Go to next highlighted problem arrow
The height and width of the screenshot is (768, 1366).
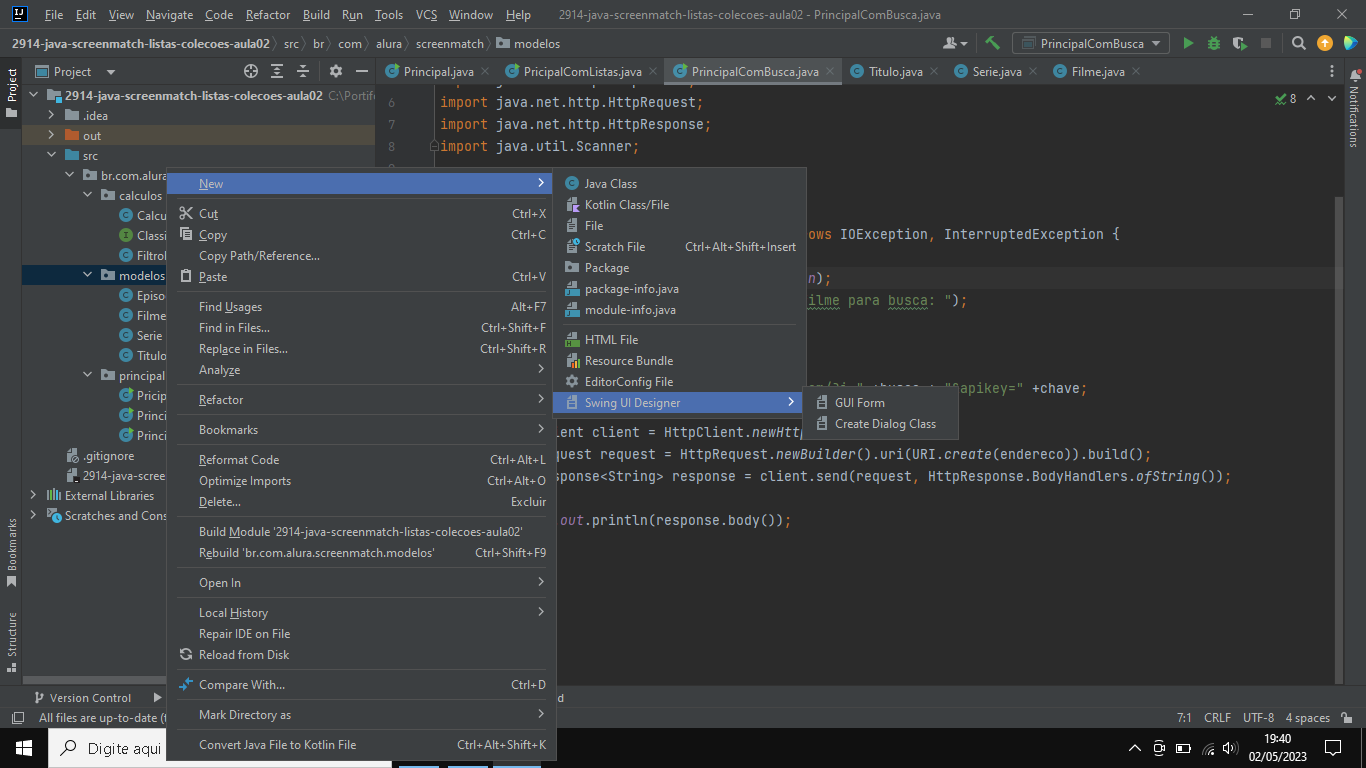(1333, 99)
